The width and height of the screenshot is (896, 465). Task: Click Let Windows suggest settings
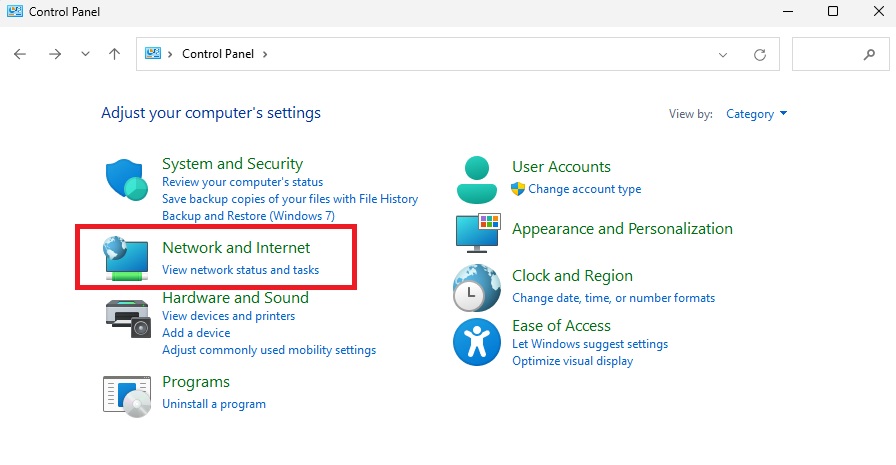[x=590, y=344]
